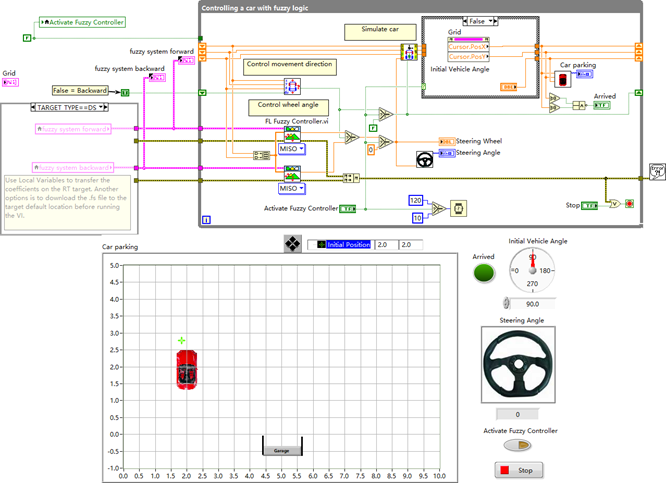This screenshot has width=666, height=483.
Task: Click the Cursor.PosY property item
Action: point(468,56)
